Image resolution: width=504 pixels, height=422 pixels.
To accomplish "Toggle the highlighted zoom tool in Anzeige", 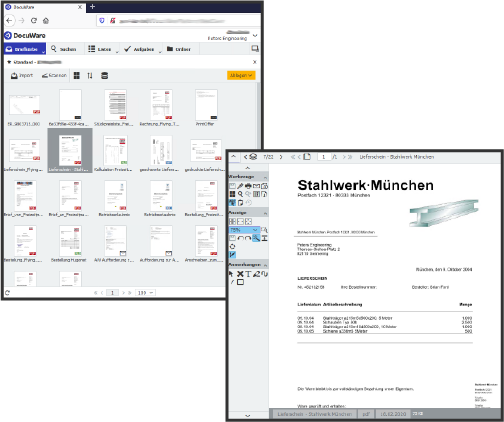I will [x=256, y=238].
